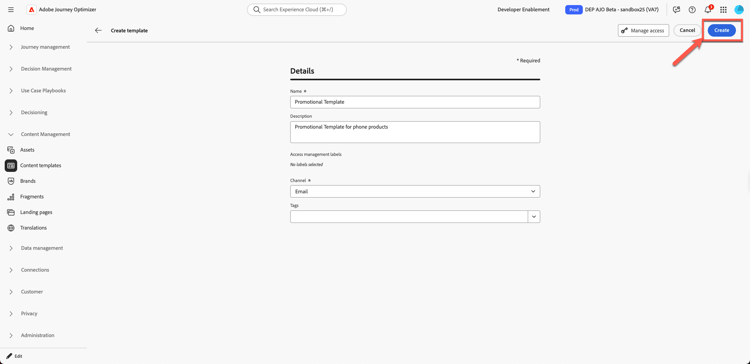750x364 pixels.
Task: Click the search magnifier icon
Action: point(256,10)
